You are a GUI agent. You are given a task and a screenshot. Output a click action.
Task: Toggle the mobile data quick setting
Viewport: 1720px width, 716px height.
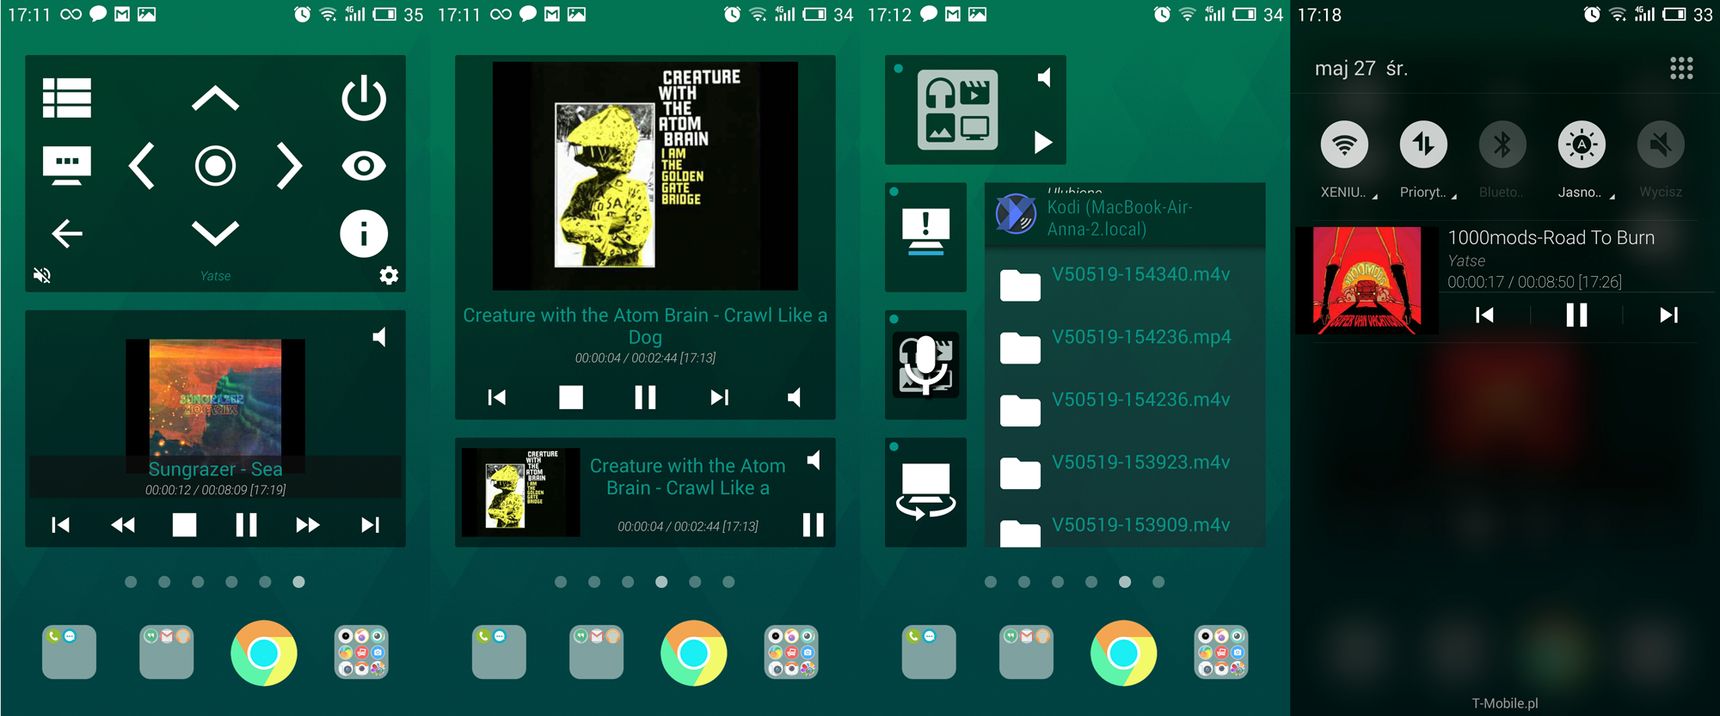1423,144
